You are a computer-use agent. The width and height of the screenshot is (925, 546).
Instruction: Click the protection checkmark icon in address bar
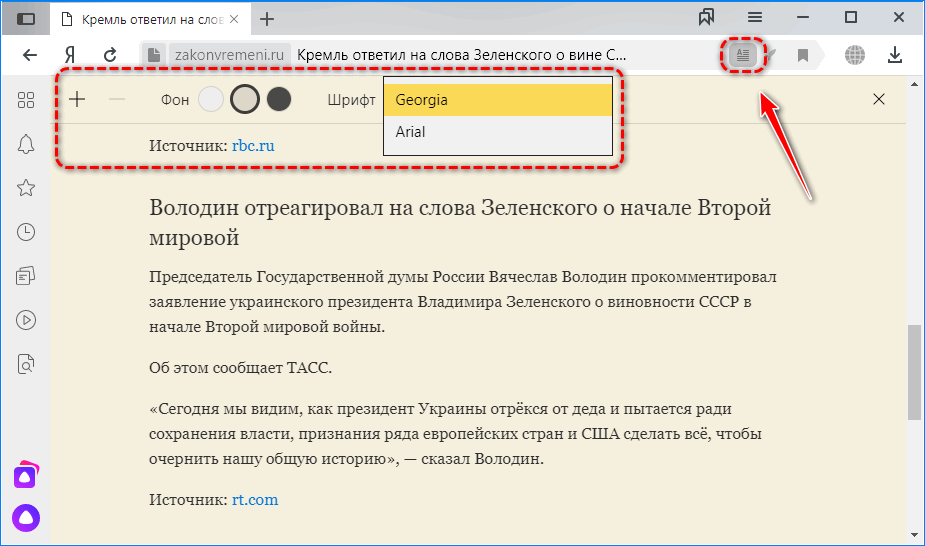click(770, 55)
